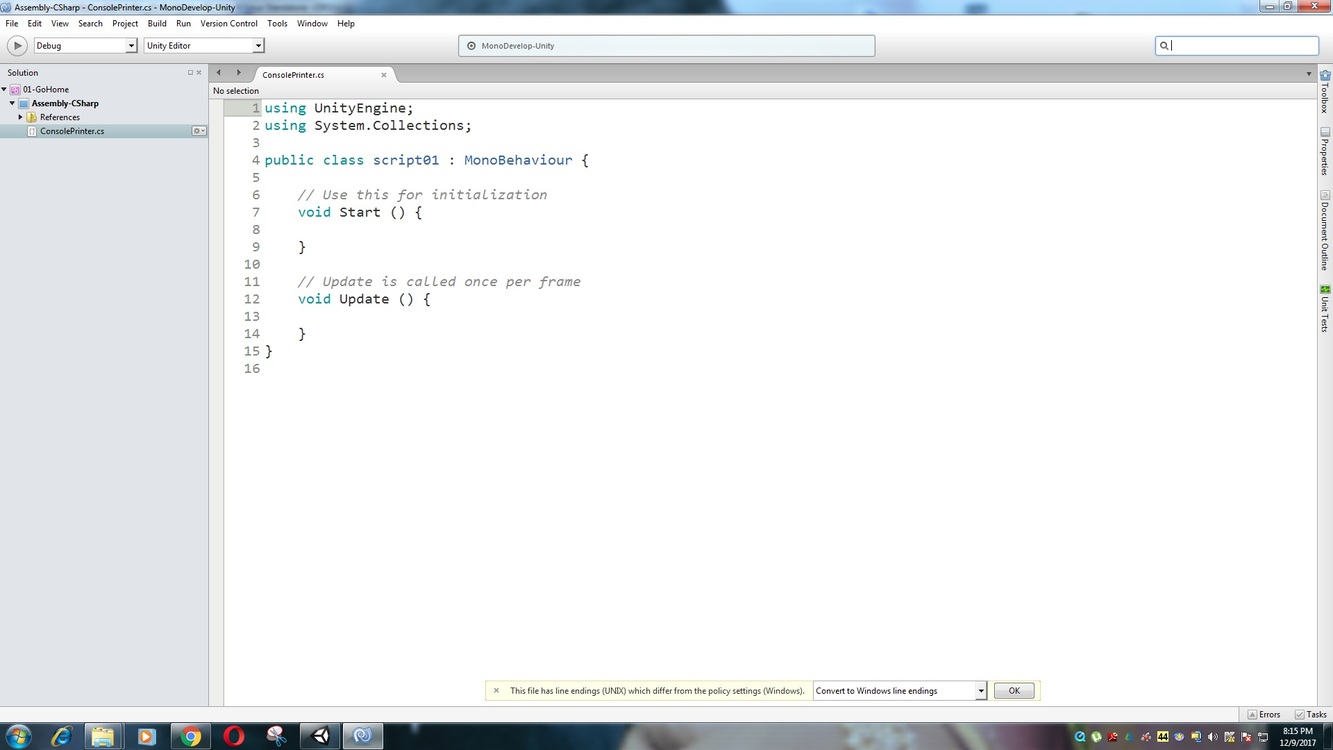Open the Windows Start menu
The height and width of the screenshot is (750, 1333).
[17, 737]
